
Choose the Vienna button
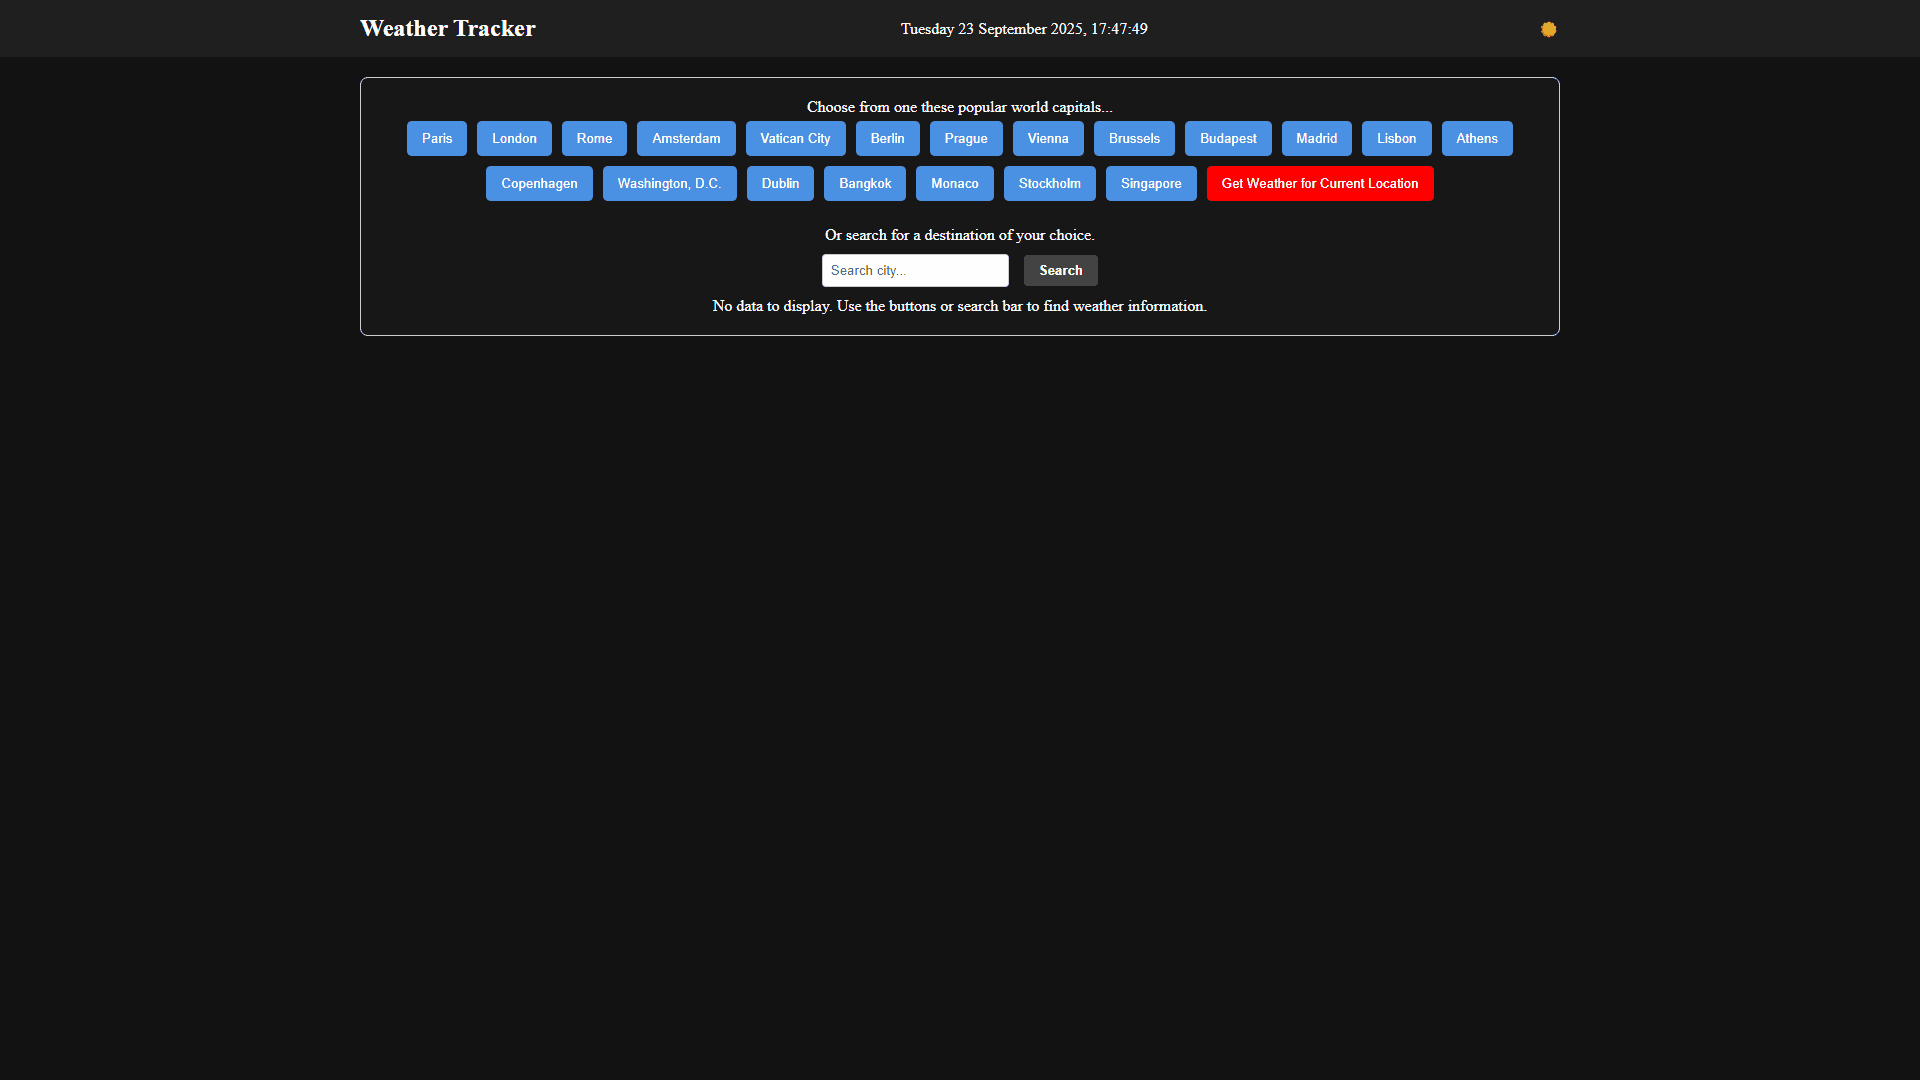coord(1047,138)
